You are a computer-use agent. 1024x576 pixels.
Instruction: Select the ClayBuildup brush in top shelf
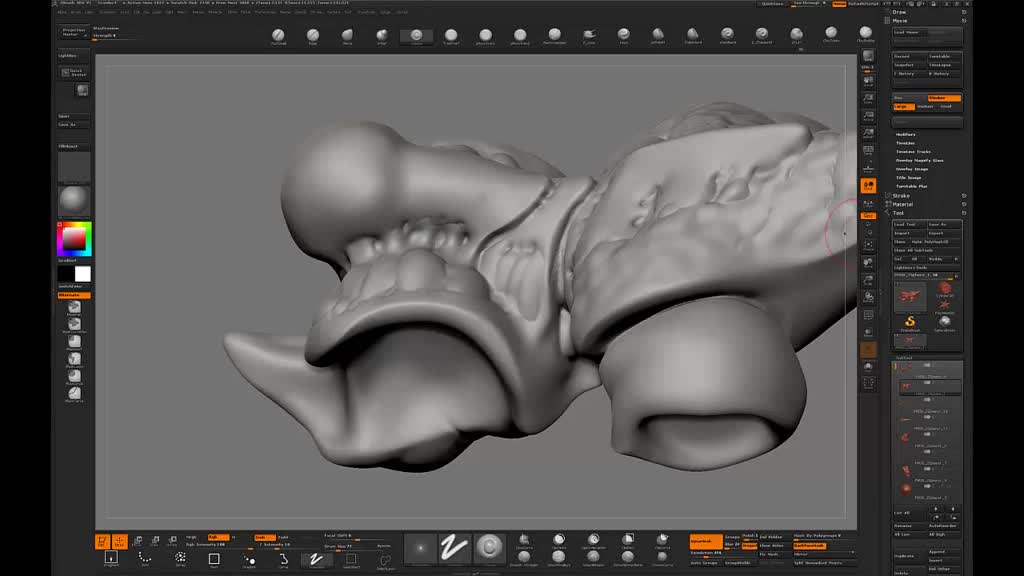(865, 34)
